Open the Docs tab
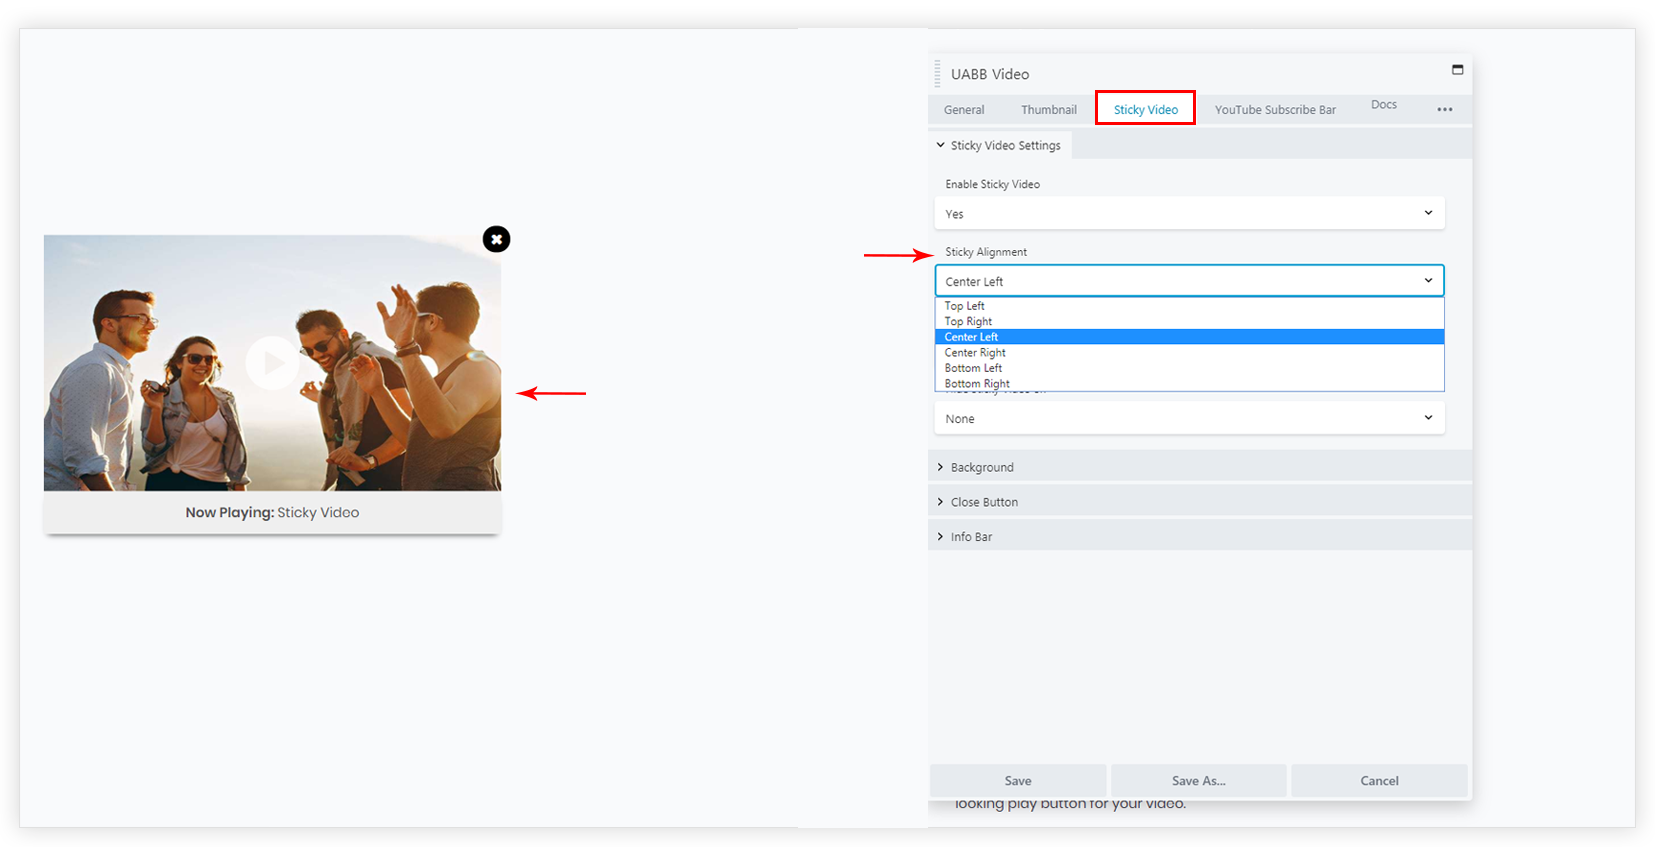 point(1383,105)
